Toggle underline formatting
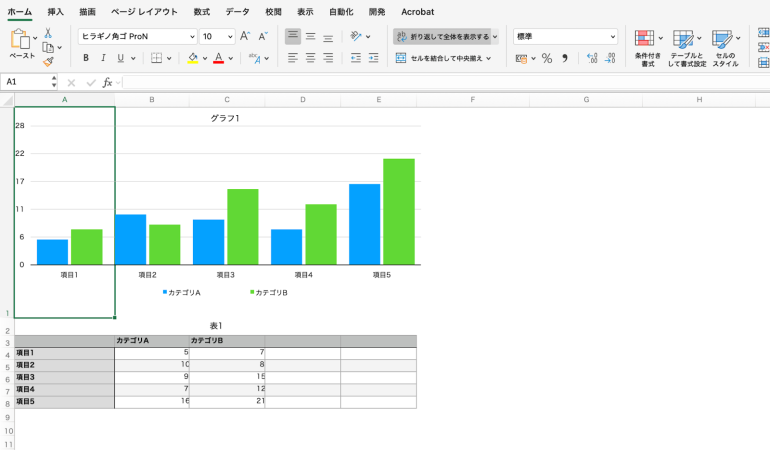The height and width of the screenshot is (450, 770). click(x=120, y=58)
